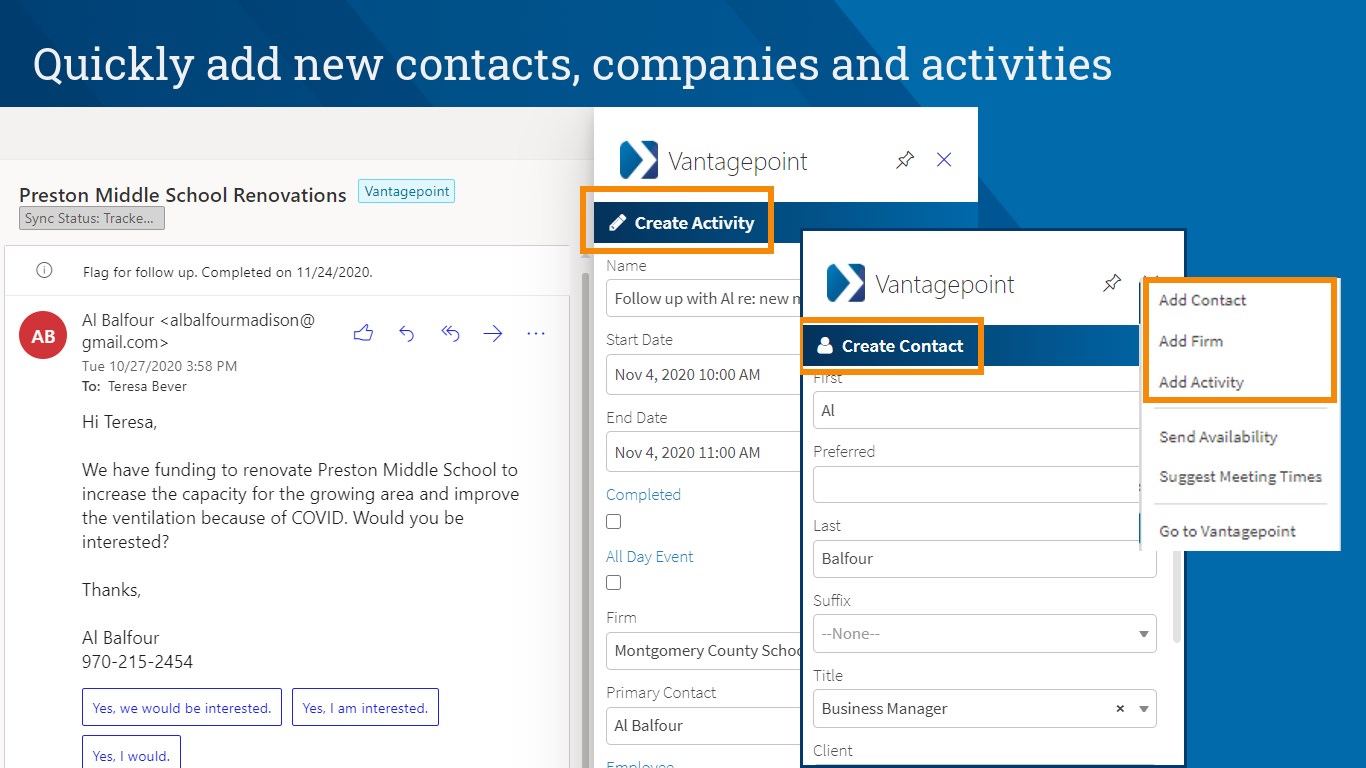Click the info icon beside follow-up flag message
The image size is (1366, 768).
click(44, 271)
